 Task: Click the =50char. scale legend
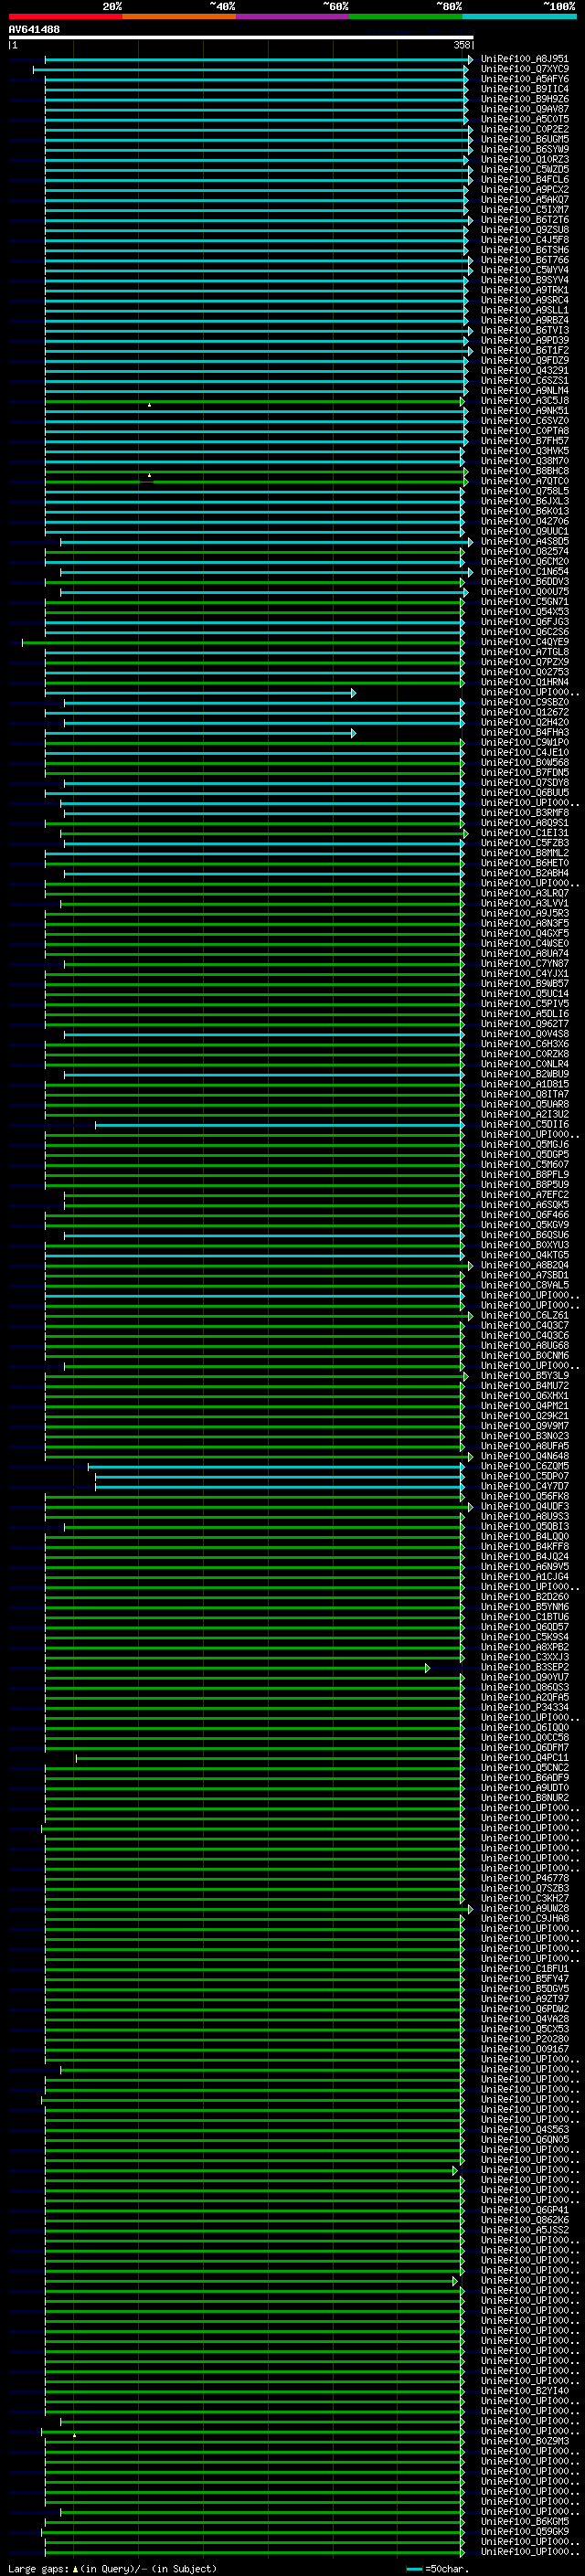click(x=437, y=2569)
